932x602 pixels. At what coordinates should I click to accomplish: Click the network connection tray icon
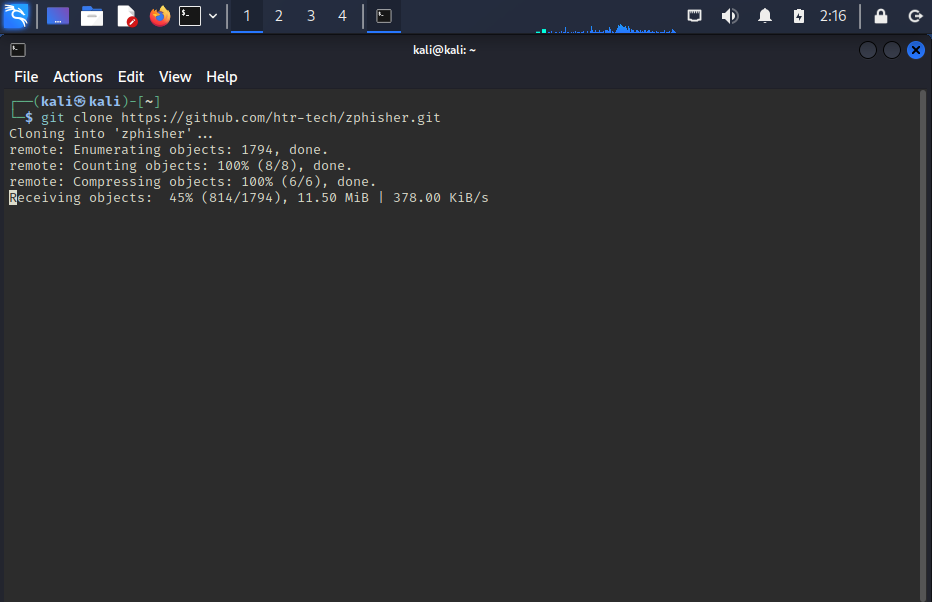(694, 16)
